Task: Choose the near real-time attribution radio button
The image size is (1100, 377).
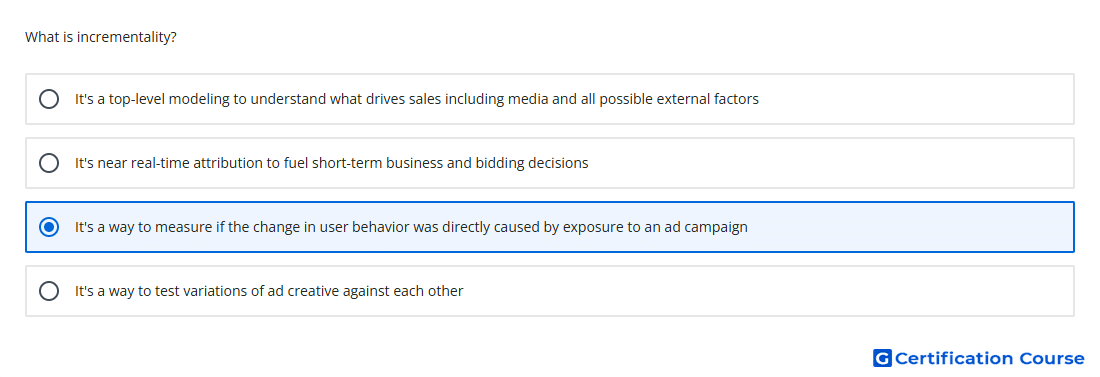Action: click(x=49, y=163)
